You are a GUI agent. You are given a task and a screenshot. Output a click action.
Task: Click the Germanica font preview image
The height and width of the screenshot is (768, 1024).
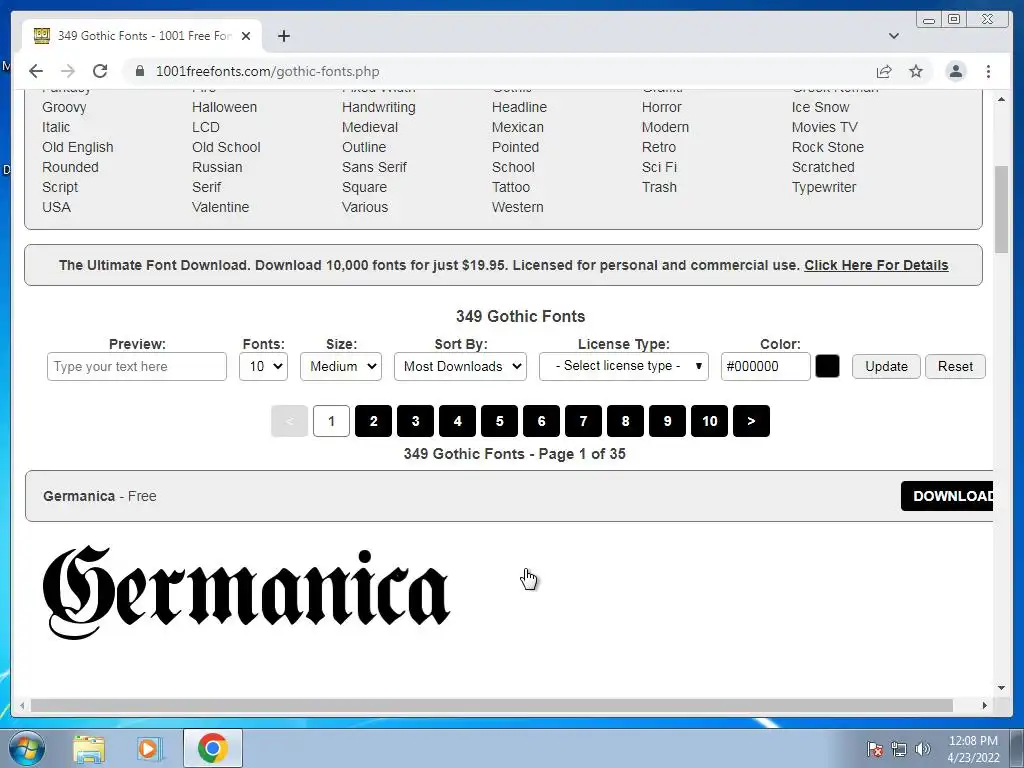246,592
